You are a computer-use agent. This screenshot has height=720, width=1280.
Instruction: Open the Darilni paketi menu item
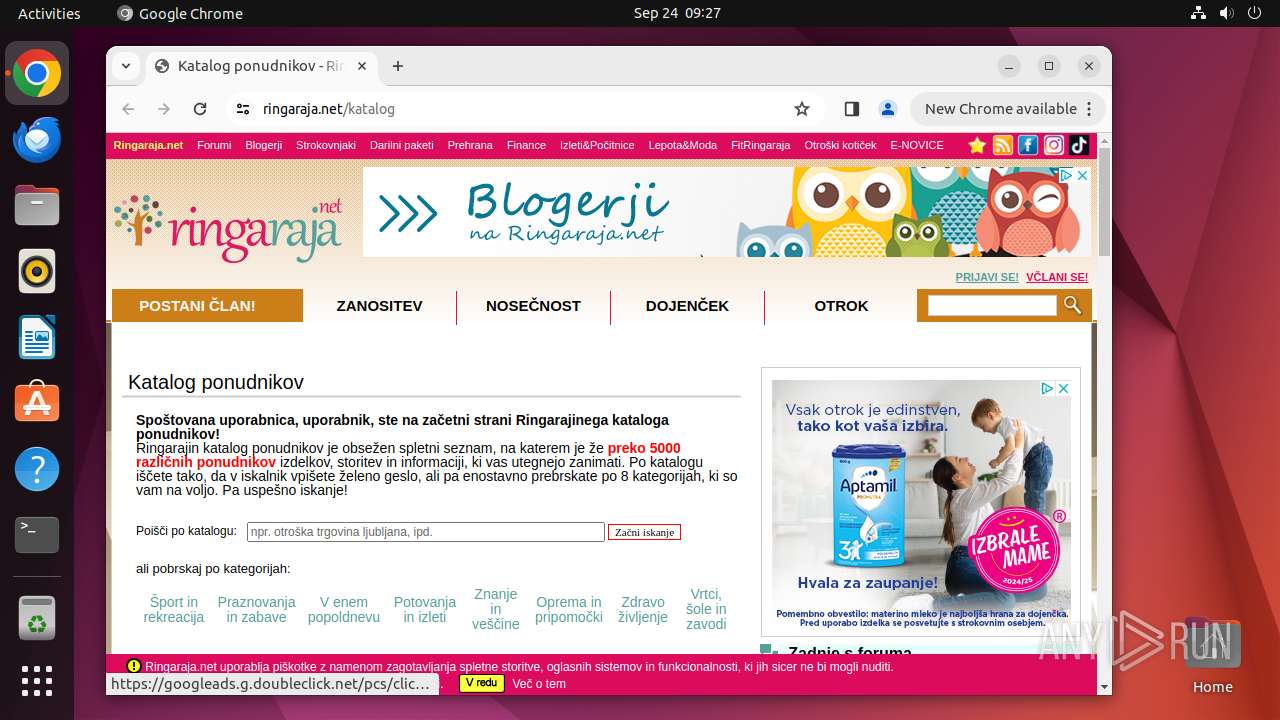point(402,145)
